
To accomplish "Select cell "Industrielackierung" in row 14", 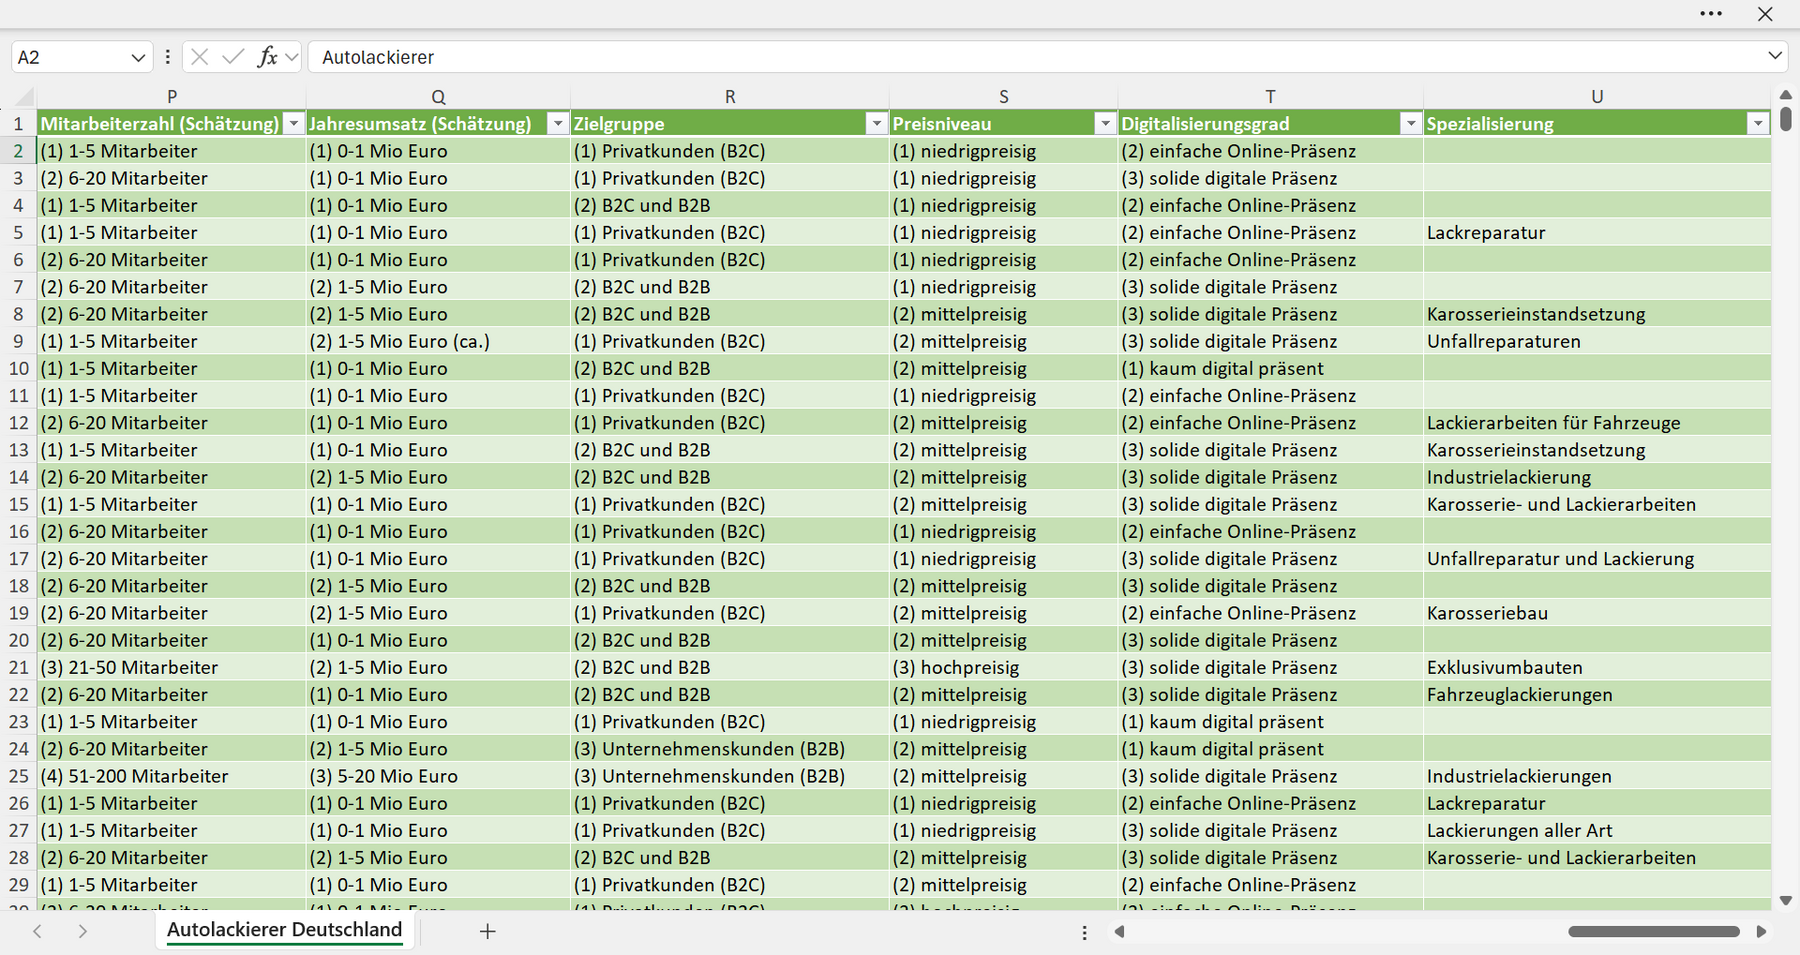I will tap(1597, 477).
